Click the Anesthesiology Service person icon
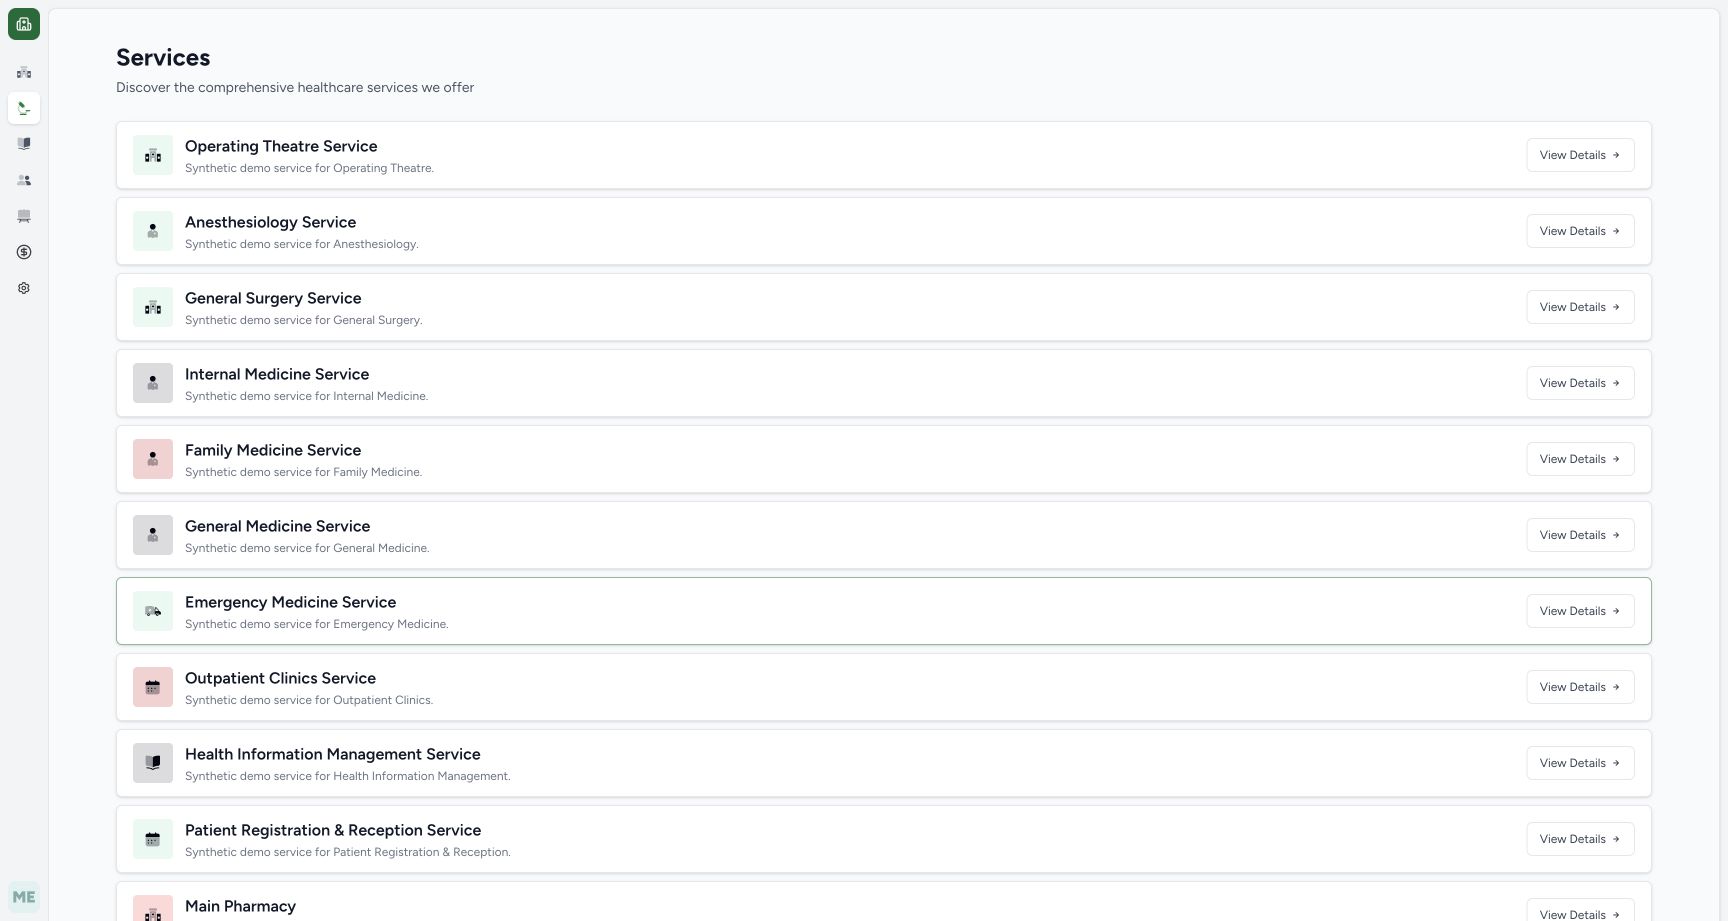Viewport: 1728px width, 921px height. click(153, 231)
